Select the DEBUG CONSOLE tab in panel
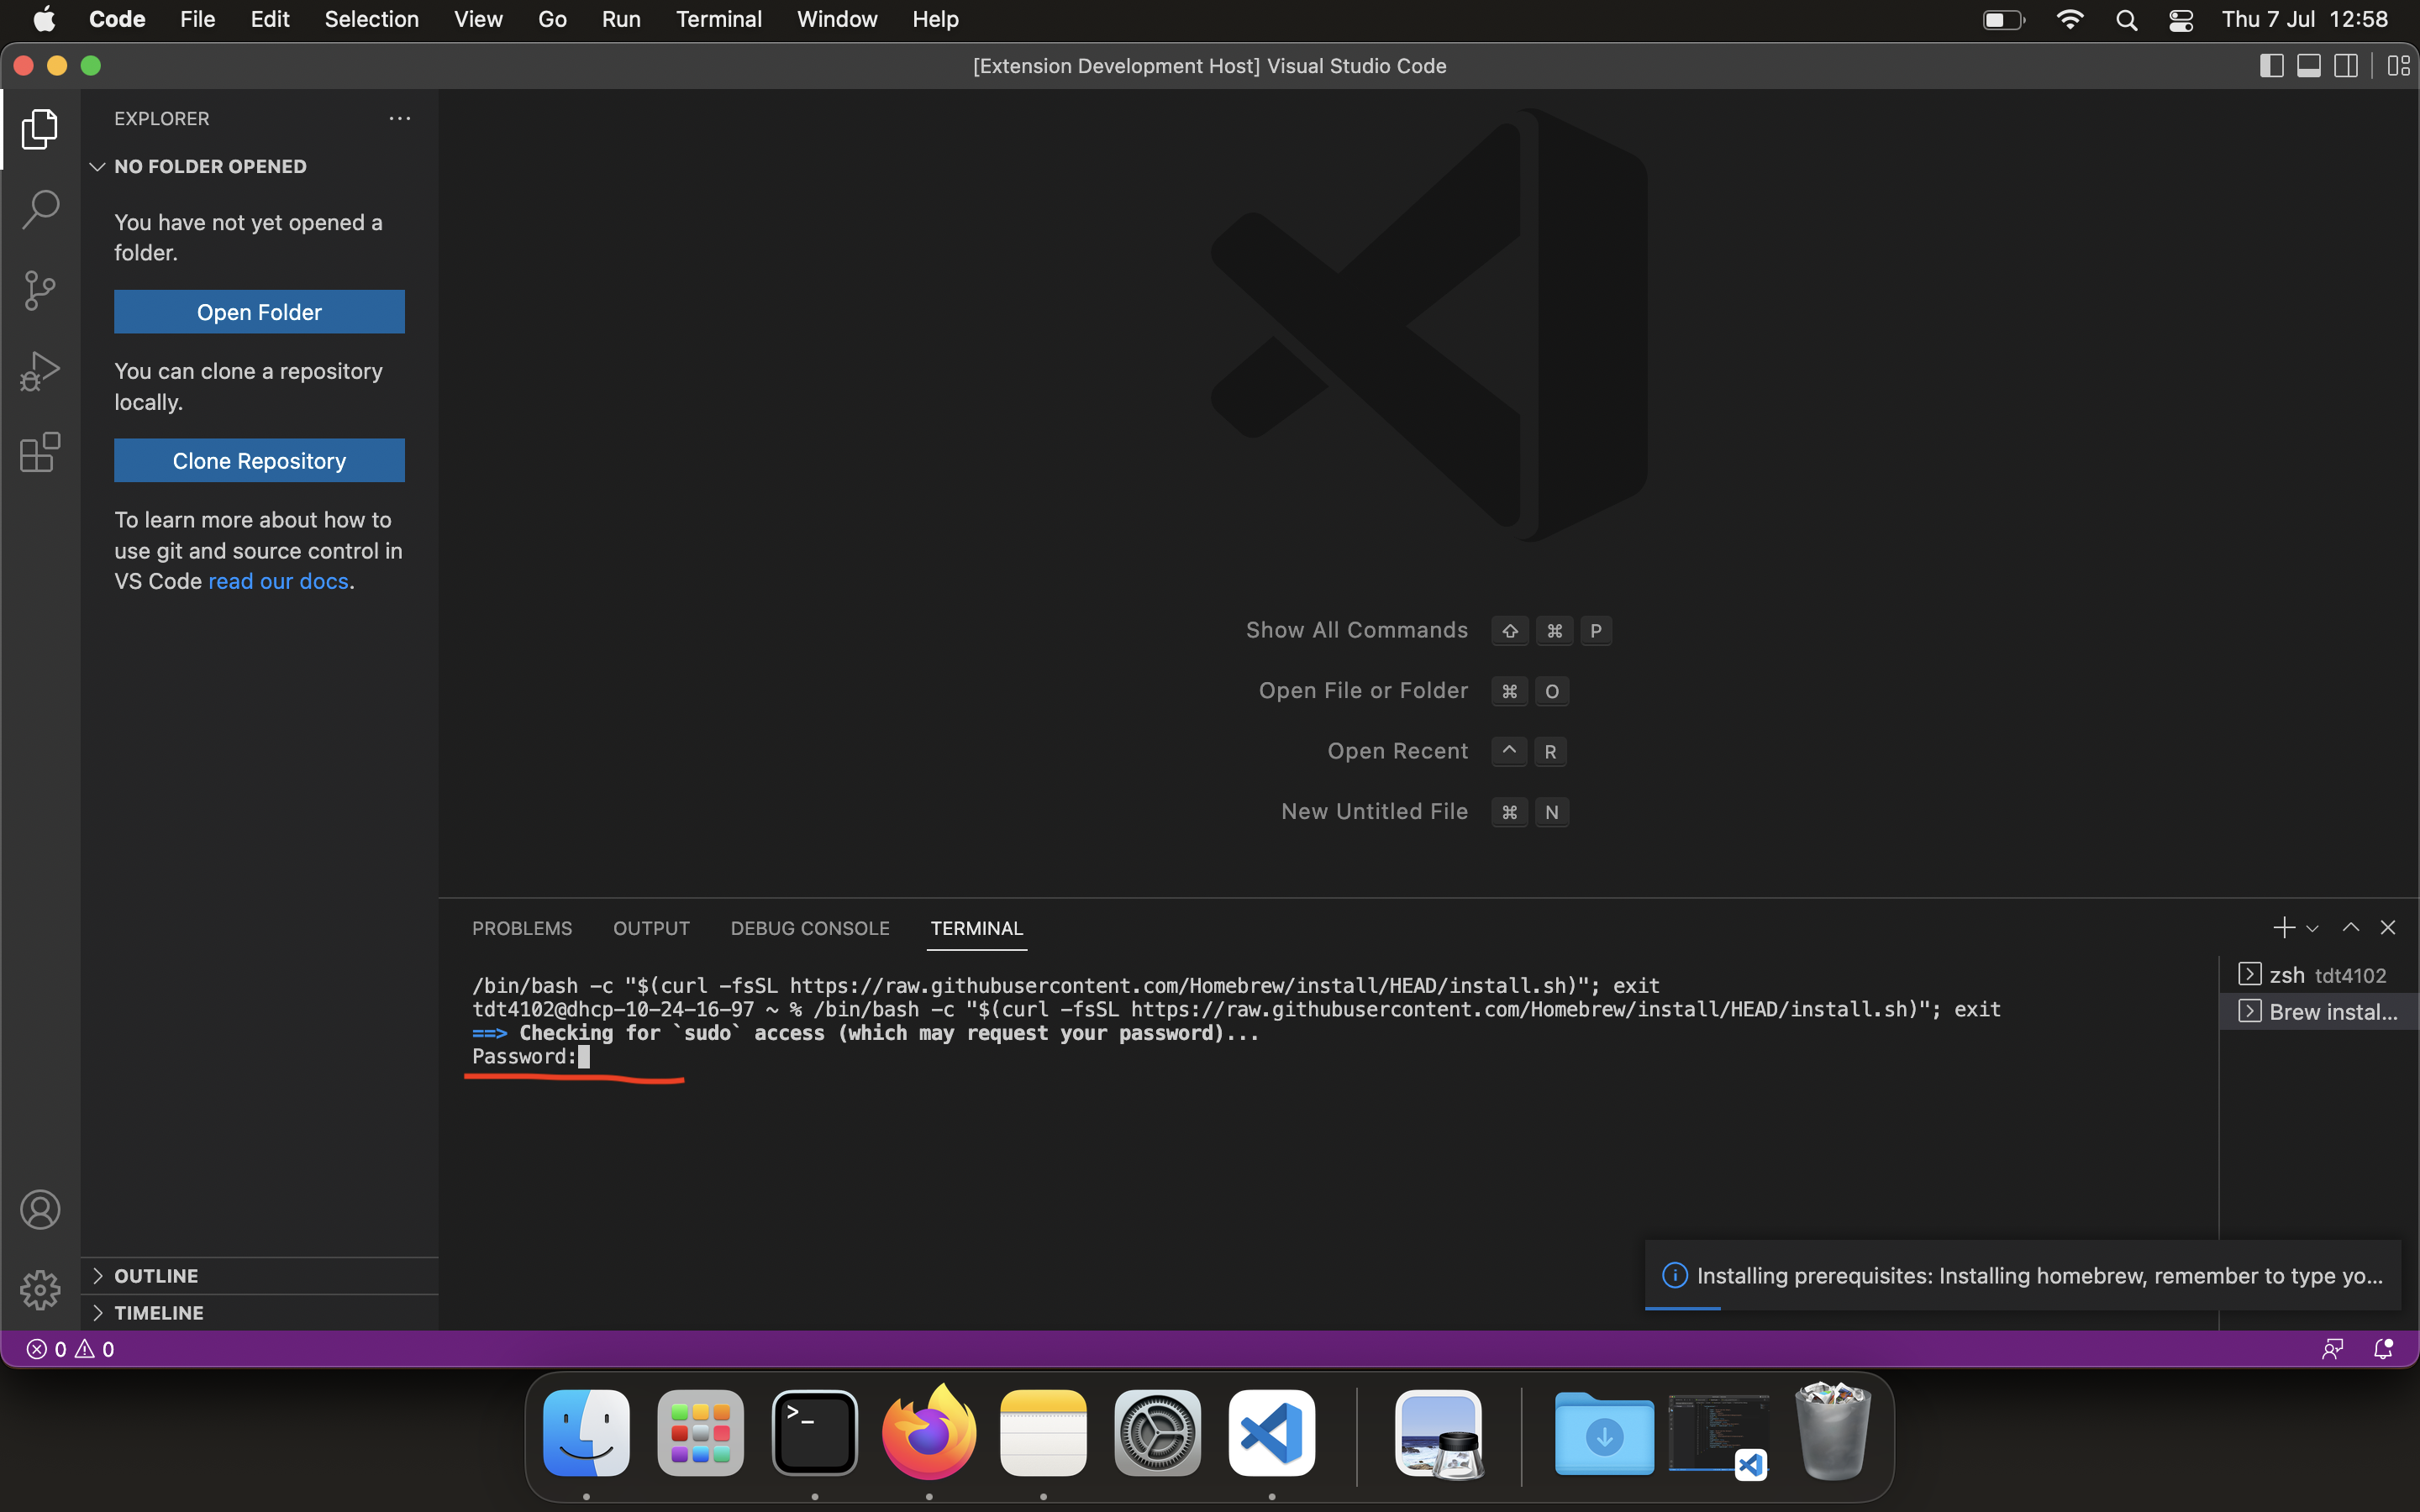Image resolution: width=2420 pixels, height=1512 pixels. point(808,927)
